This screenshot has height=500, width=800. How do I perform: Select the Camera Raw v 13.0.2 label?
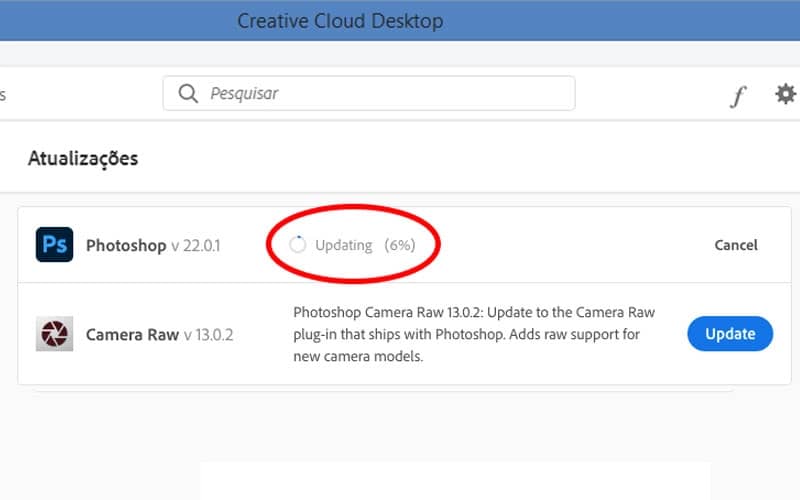(x=159, y=335)
